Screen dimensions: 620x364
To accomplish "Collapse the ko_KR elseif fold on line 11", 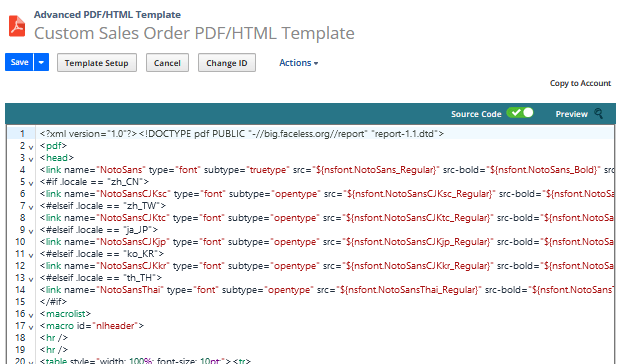I will [x=31, y=255].
